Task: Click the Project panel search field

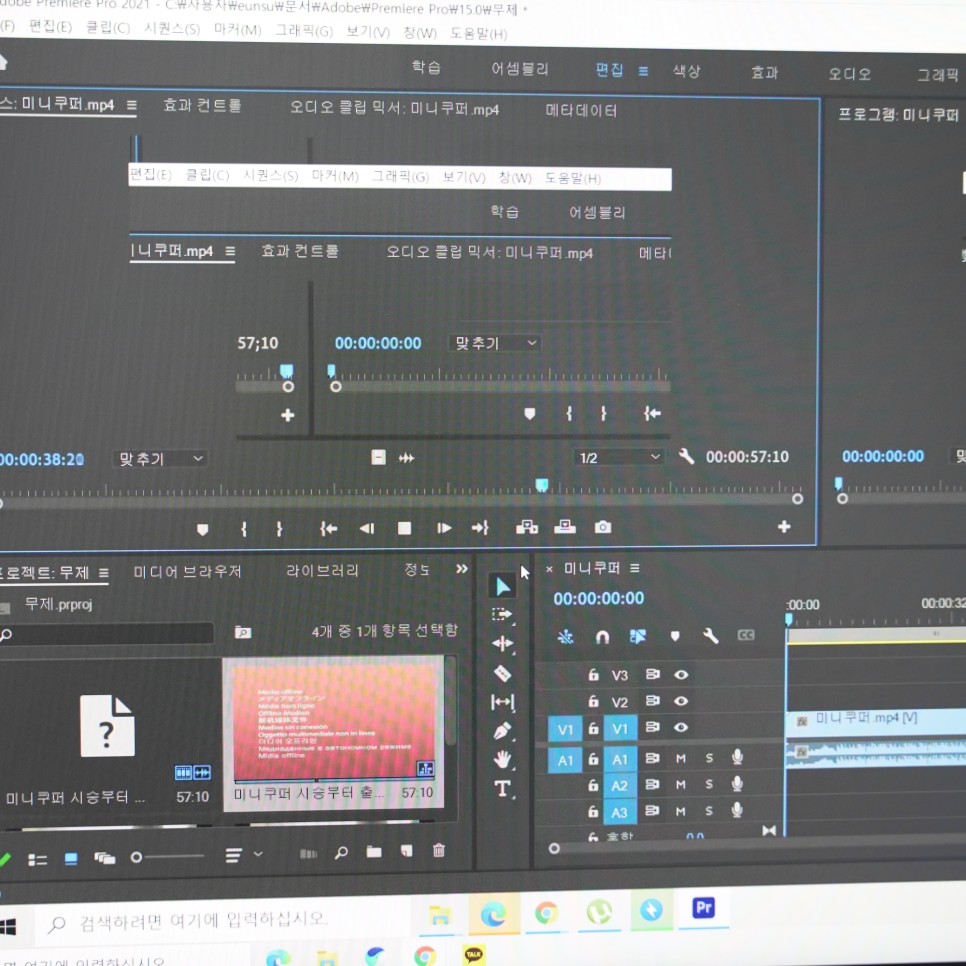Action: click(106, 633)
